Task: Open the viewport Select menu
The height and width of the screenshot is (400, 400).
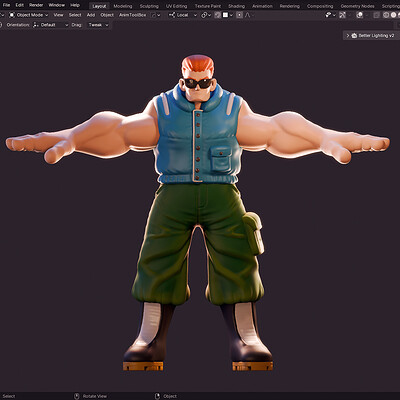Action: (75, 15)
